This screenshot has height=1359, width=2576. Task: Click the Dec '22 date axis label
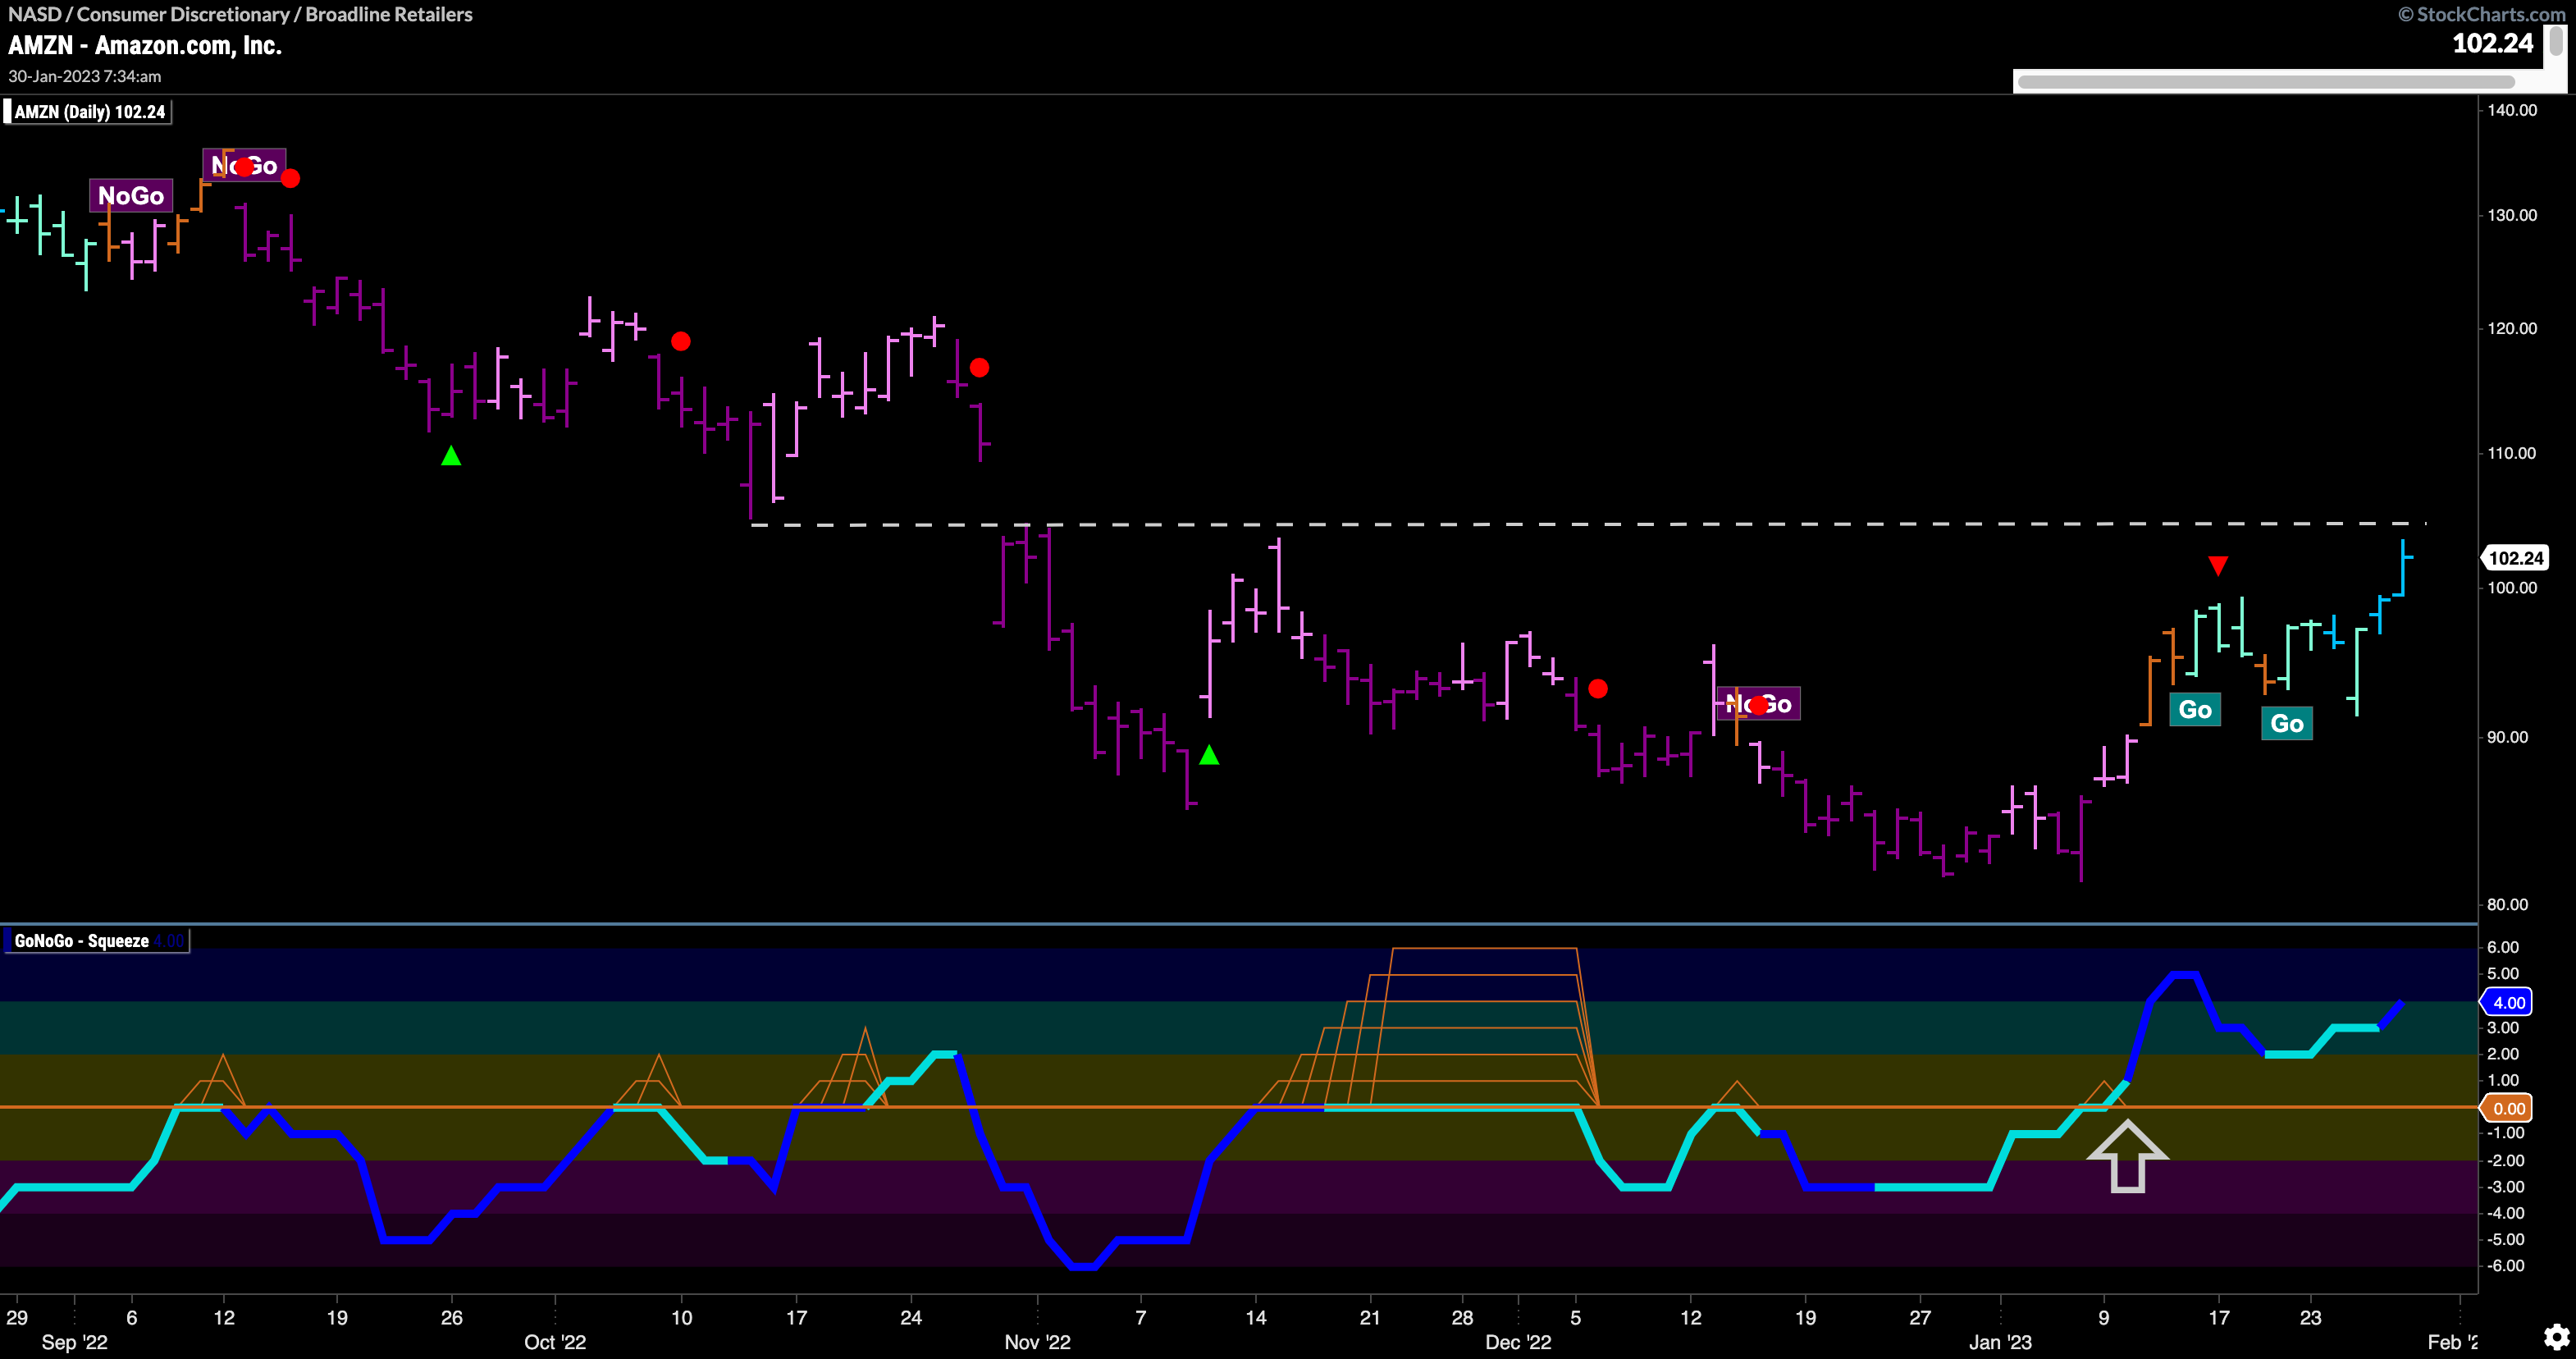point(1518,1342)
